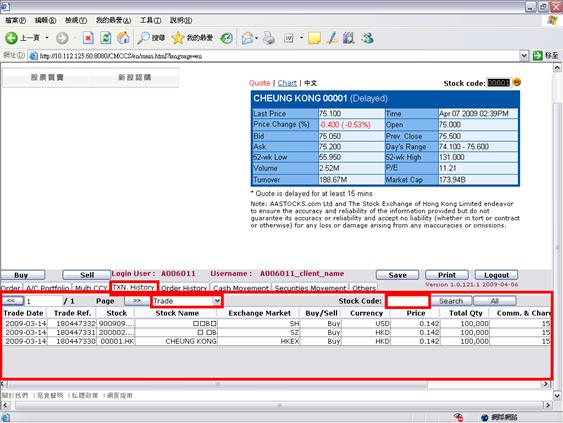The width and height of the screenshot is (563, 423).
Task: Open the address bar dropdown arrow
Action: click(524, 56)
